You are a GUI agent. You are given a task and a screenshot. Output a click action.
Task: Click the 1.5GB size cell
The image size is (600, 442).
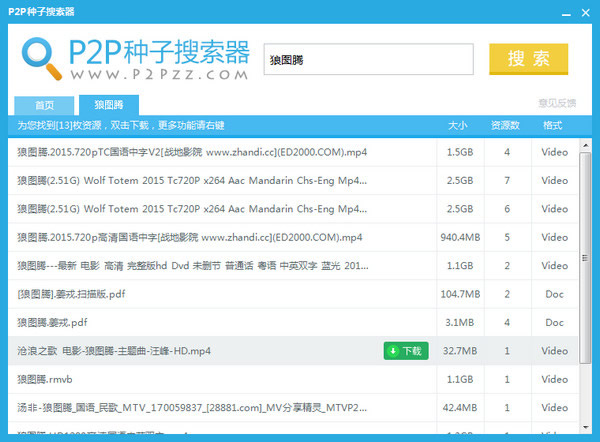[x=460, y=152]
